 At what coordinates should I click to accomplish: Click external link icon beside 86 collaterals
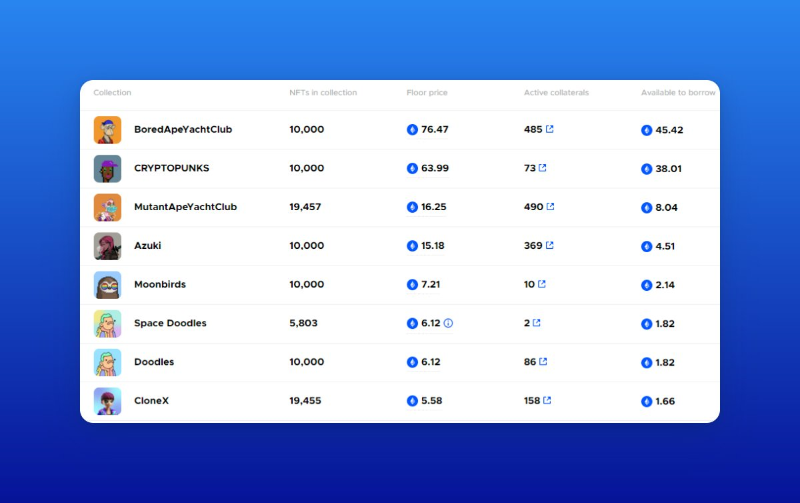pyautogui.click(x=544, y=362)
